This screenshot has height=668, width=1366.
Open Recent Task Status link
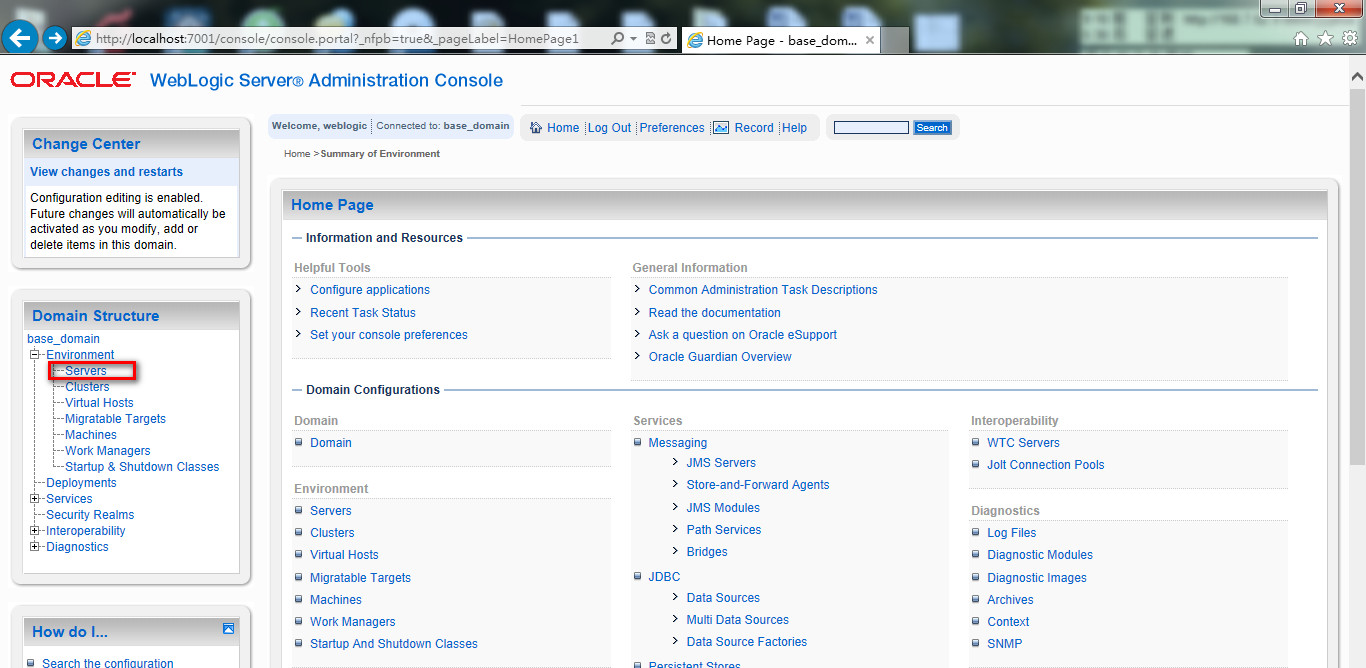(363, 312)
